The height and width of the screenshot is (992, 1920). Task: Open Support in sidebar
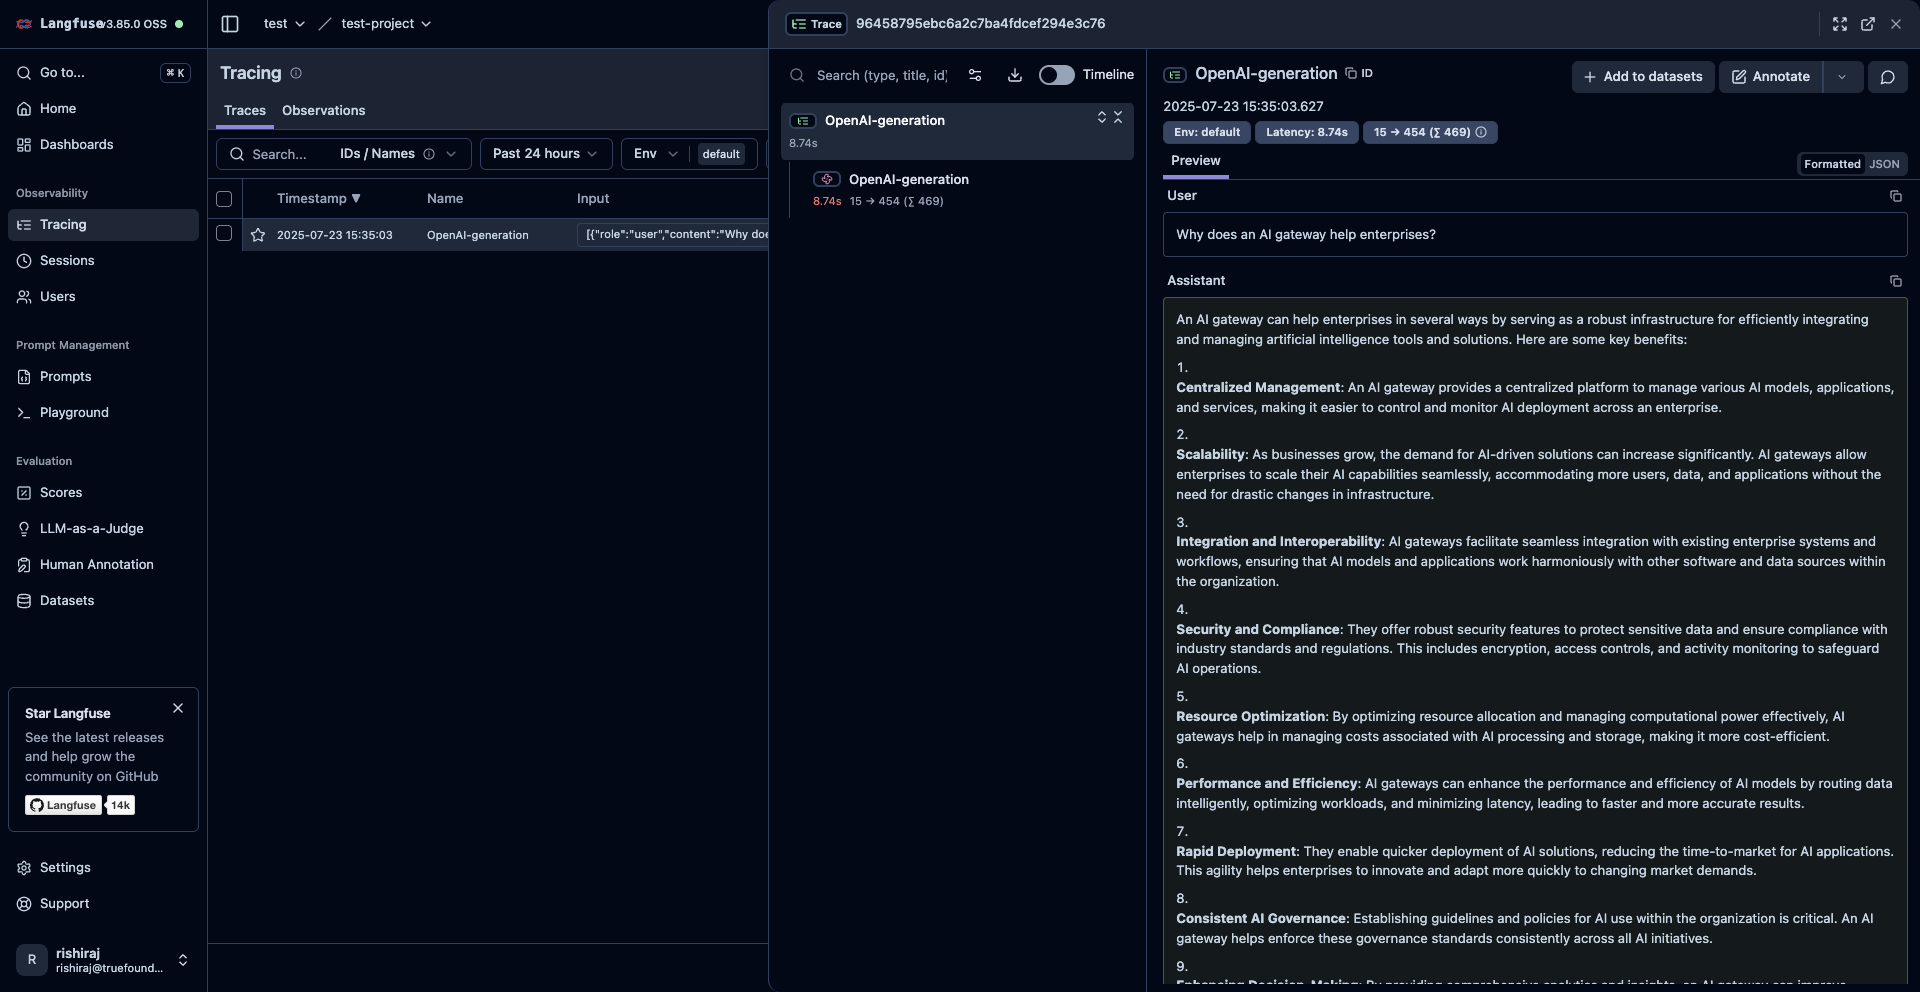pos(103,903)
